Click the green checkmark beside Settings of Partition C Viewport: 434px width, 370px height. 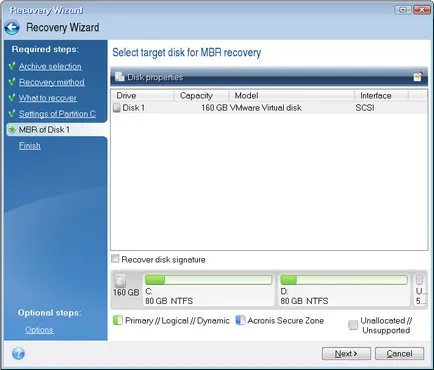(12, 114)
